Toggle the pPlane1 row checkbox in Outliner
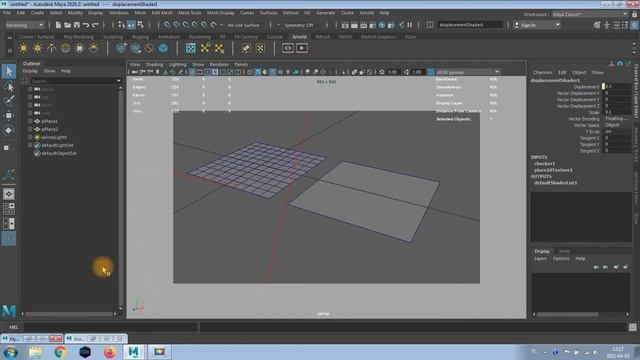The width and height of the screenshot is (640, 360). point(30,121)
